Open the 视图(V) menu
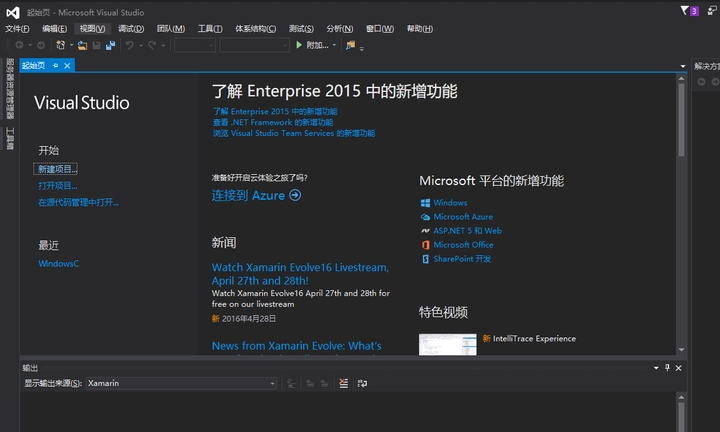Viewport: 720px width, 432px height. tap(92, 28)
